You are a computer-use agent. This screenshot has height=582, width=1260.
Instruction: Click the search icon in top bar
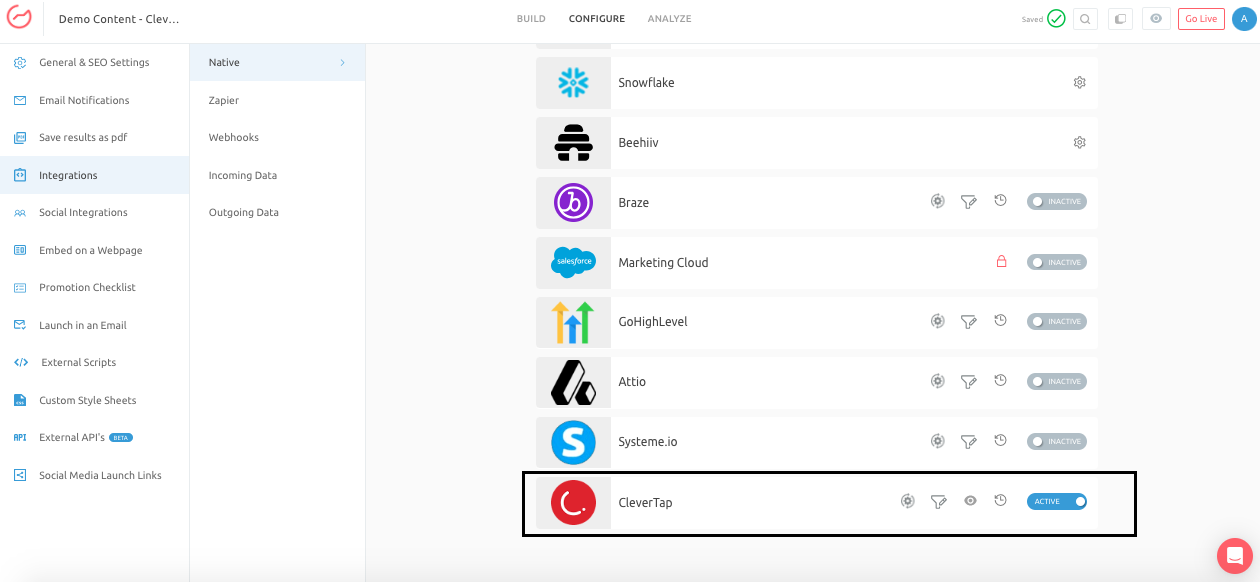pyautogui.click(x=1085, y=19)
